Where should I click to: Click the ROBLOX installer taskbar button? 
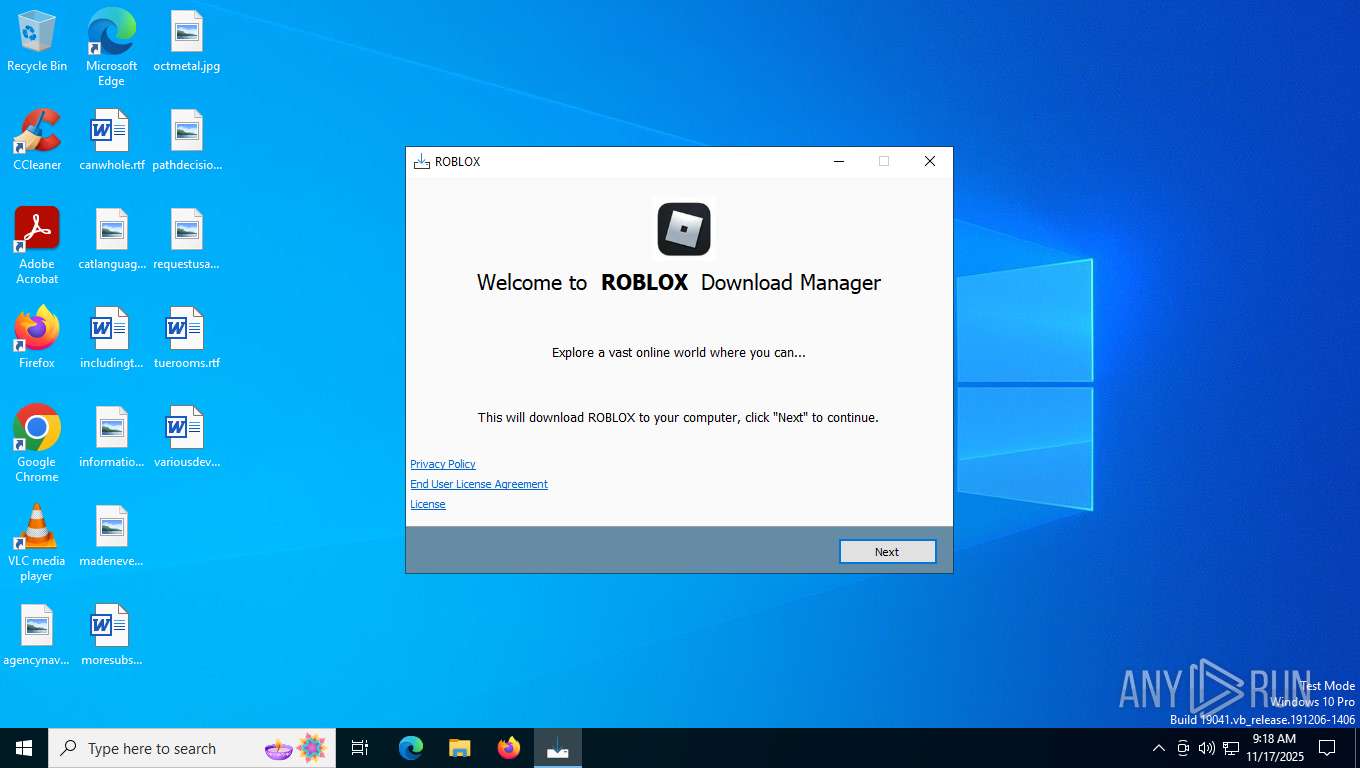[558, 748]
